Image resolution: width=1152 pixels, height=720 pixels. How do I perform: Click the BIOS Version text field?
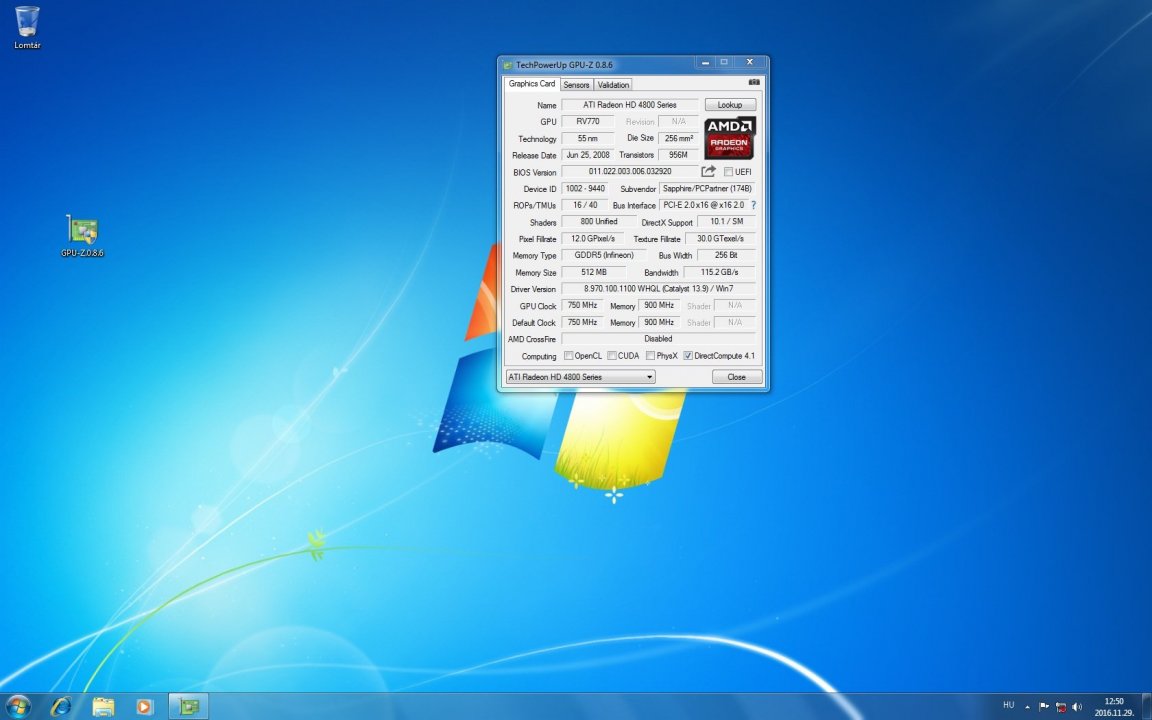[x=629, y=172]
